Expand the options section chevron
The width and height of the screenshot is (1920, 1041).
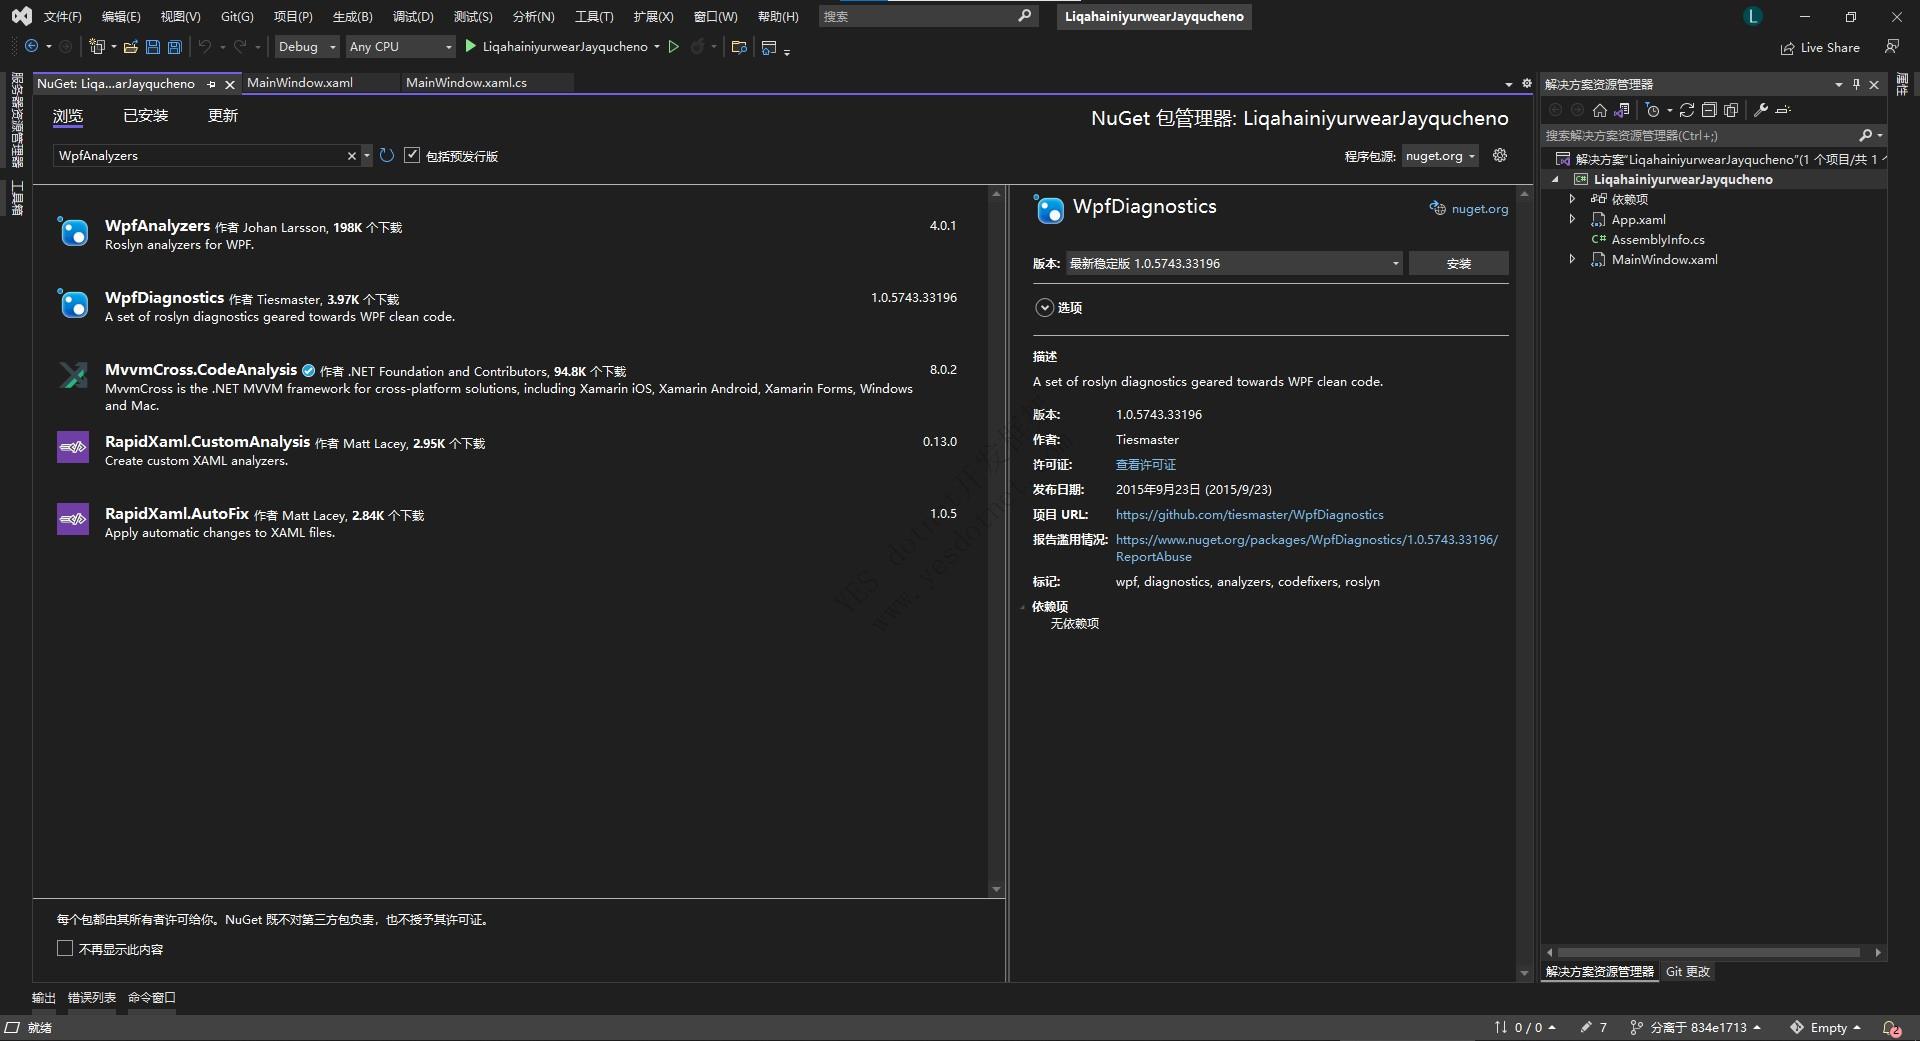[x=1044, y=308]
